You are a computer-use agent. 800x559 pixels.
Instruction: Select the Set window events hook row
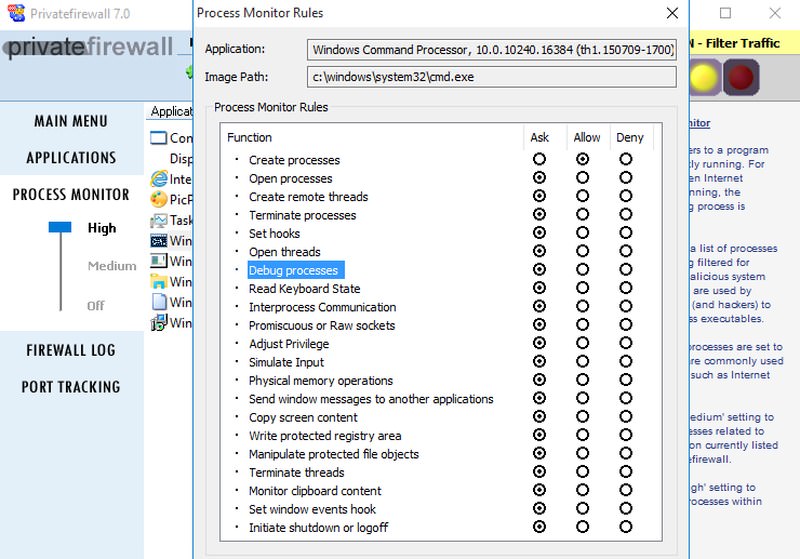point(312,509)
